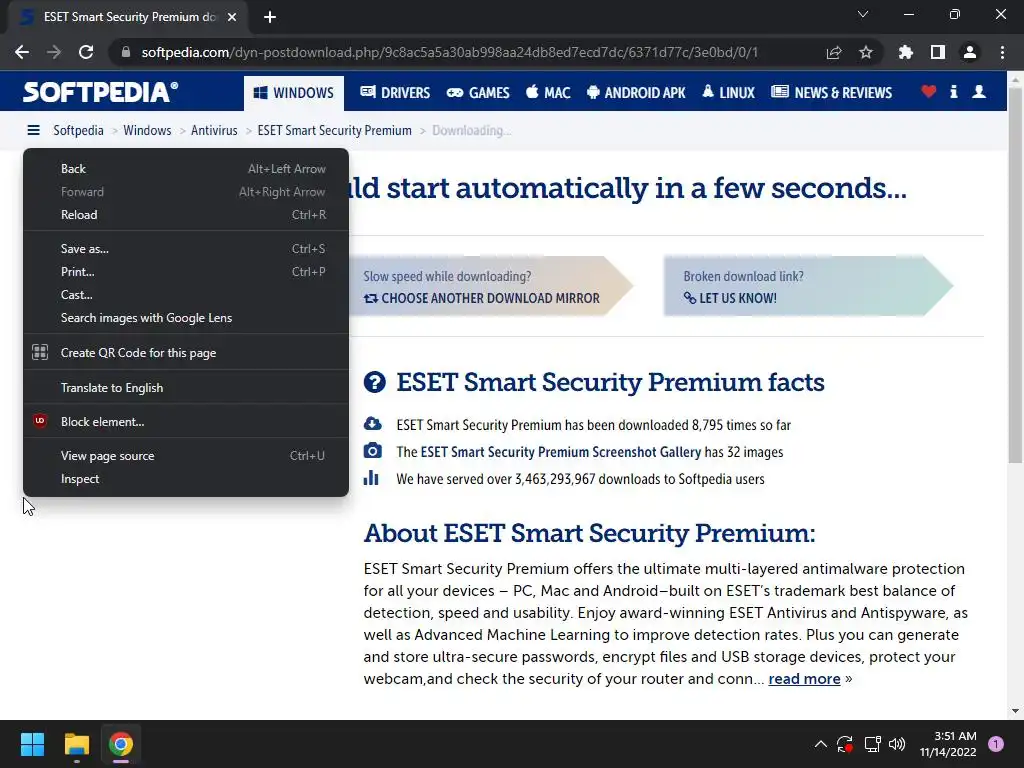Viewport: 1024px width, 768px height.
Task: Bookmark this page with the star icon
Action: pos(866,52)
